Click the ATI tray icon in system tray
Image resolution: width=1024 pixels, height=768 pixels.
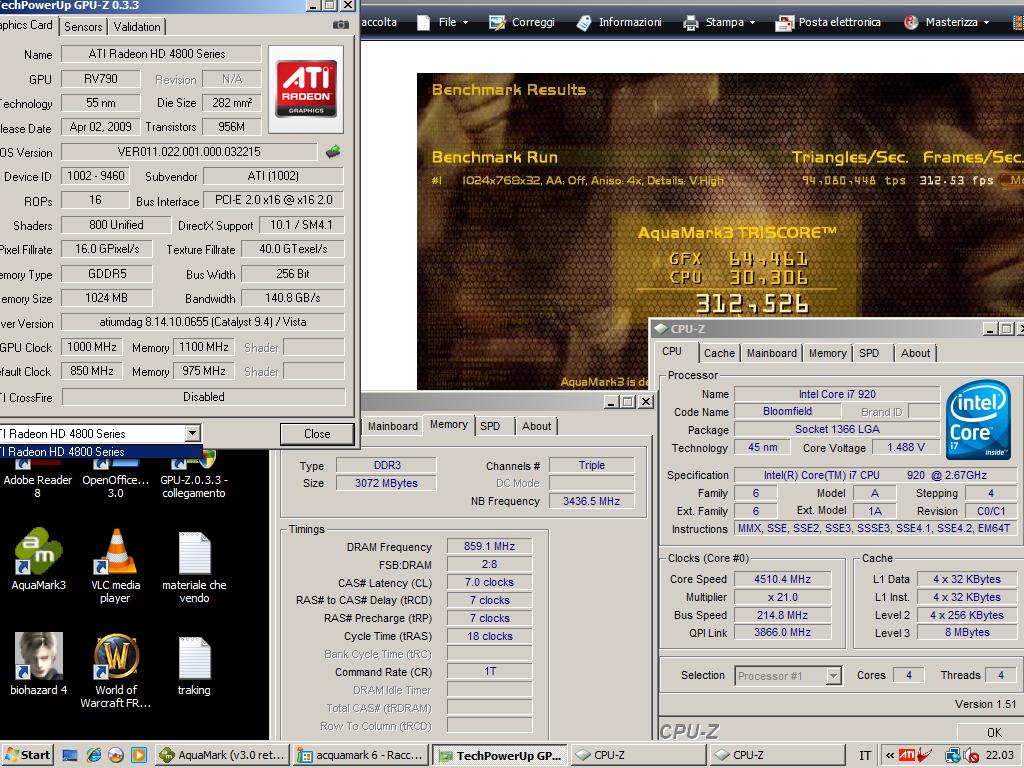(906, 756)
